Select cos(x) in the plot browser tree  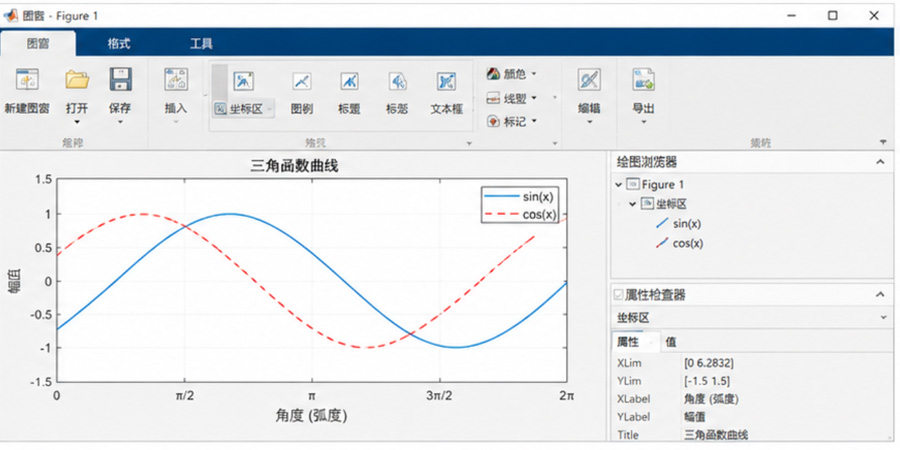(x=688, y=243)
